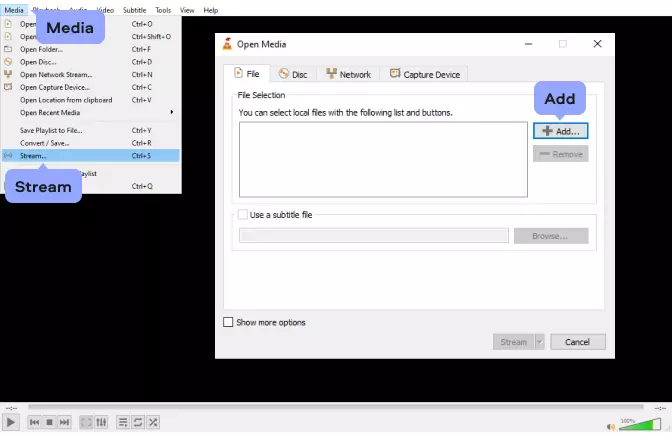Image resolution: width=672 pixels, height=433 pixels.
Task: Enable Use a subtitle file checkbox
Action: point(243,214)
